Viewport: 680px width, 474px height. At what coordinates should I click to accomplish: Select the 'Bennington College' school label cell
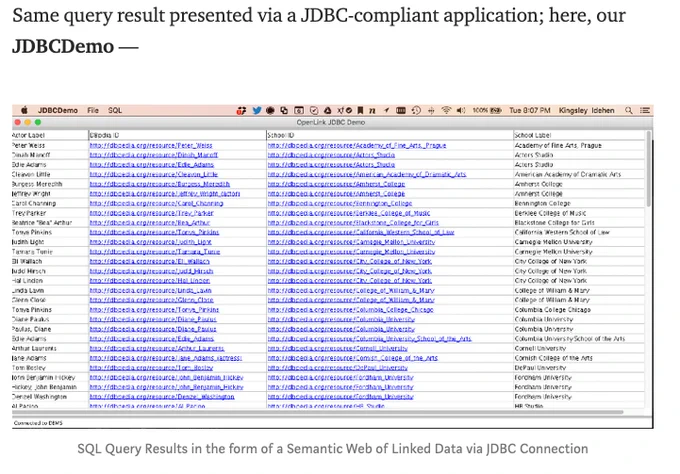pyautogui.click(x=579, y=203)
